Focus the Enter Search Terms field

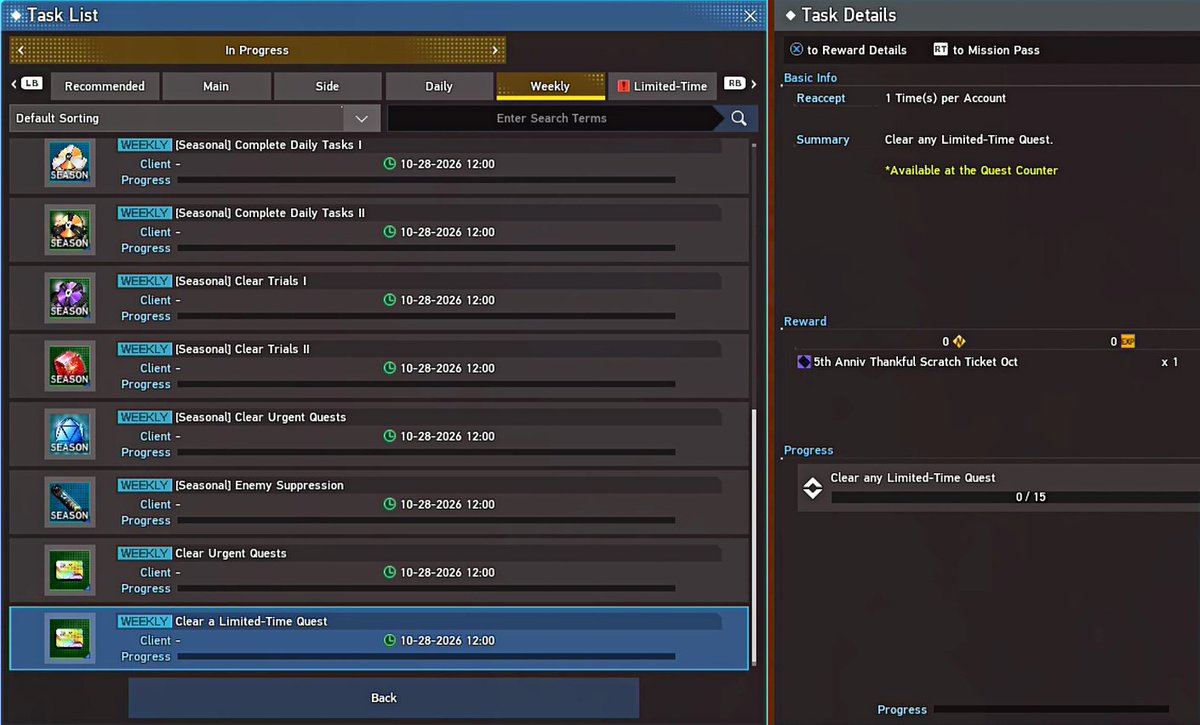tap(552, 118)
